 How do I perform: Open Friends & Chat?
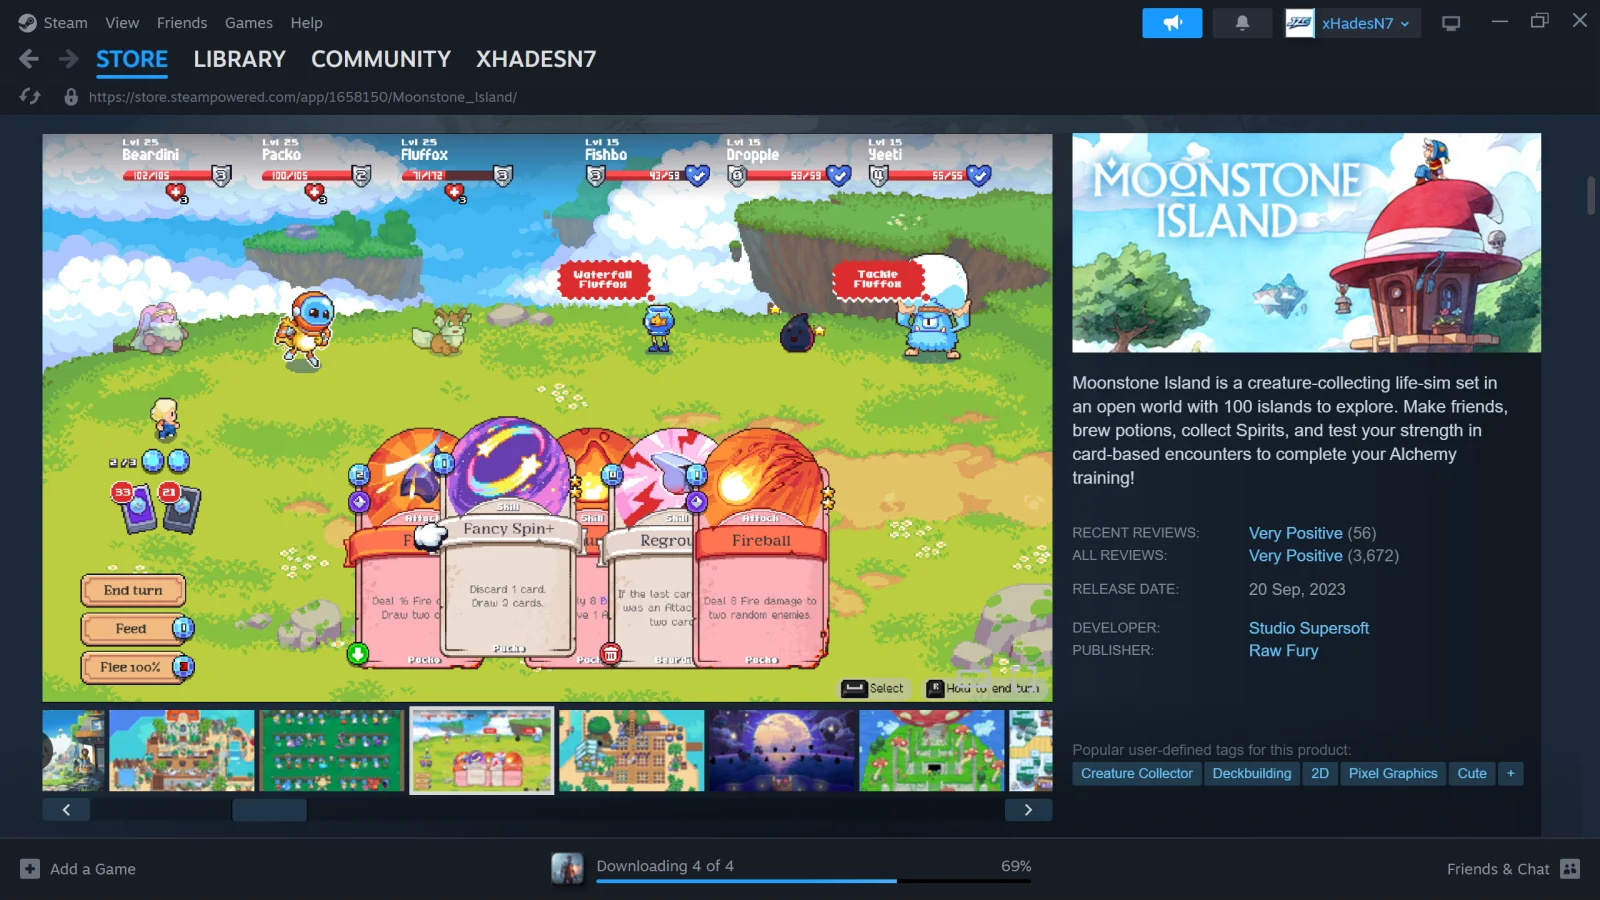1498,869
